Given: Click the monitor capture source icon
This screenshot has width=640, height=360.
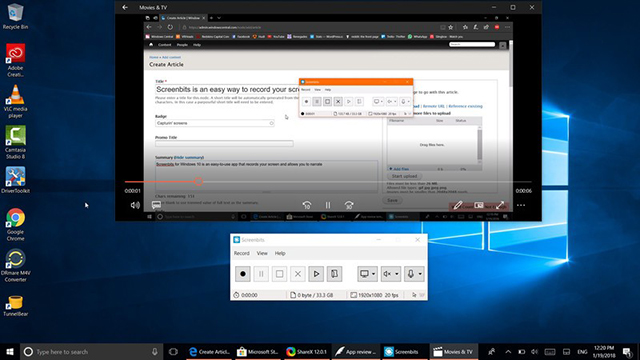Looking at the screenshot, I should [x=364, y=274].
